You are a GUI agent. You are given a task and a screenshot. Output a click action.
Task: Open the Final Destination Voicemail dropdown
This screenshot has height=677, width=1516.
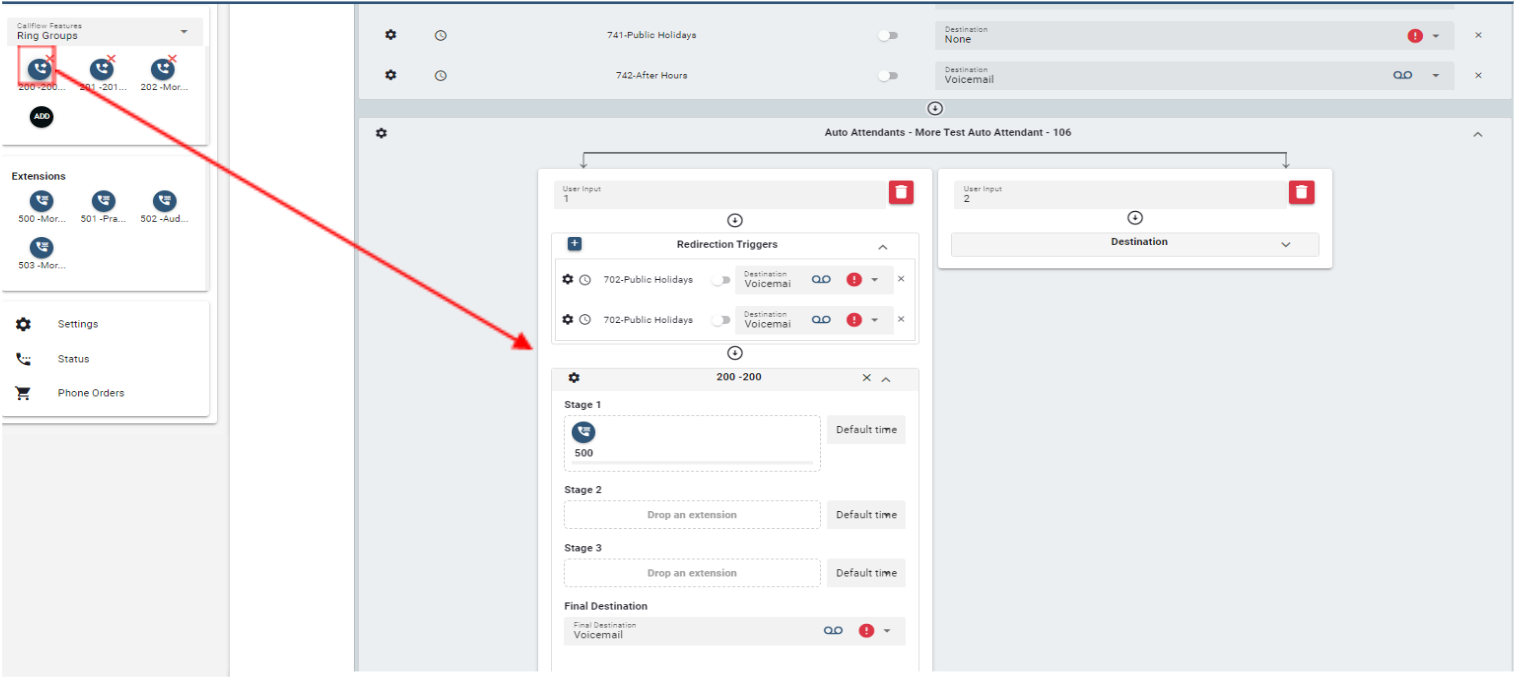[886, 631]
